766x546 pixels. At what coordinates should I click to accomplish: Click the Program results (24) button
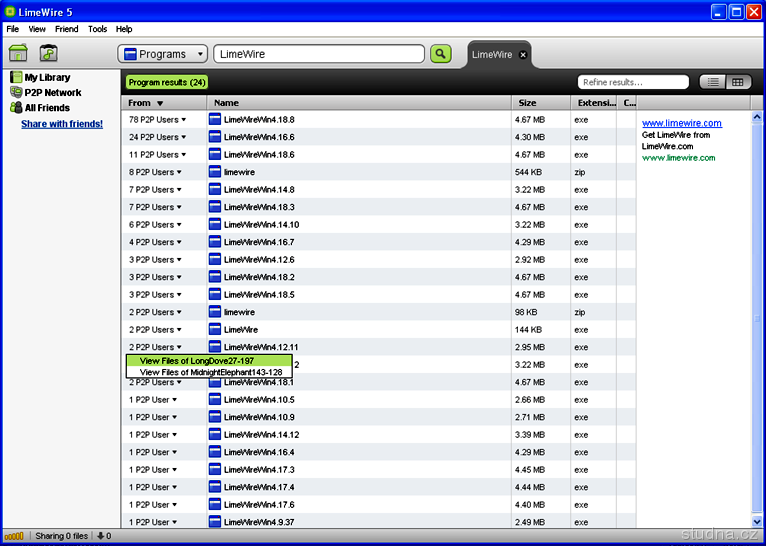167,83
